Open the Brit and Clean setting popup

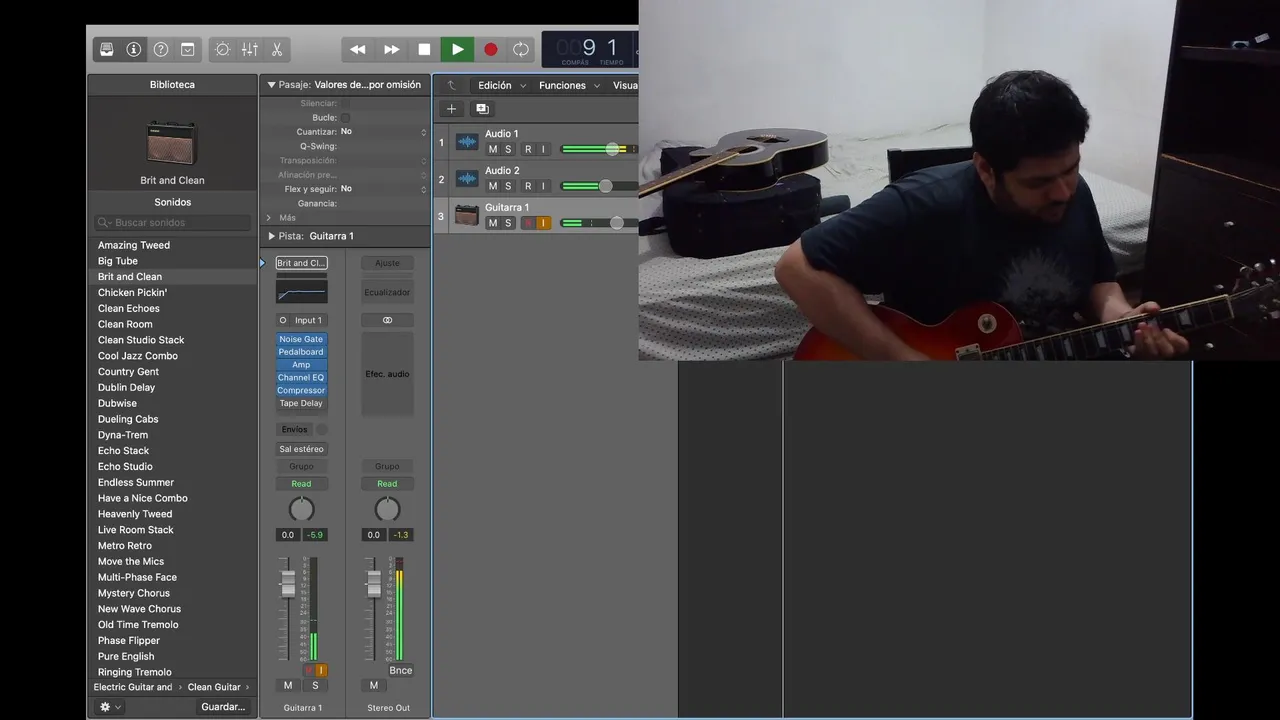pyautogui.click(x=301, y=263)
